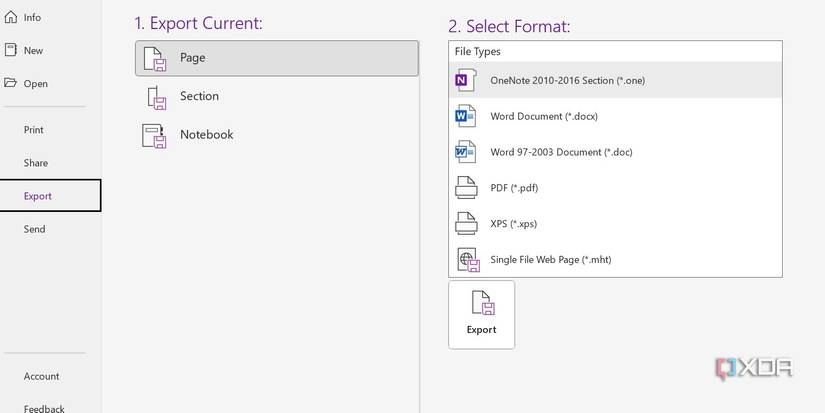Select Single File Web Page (*.mht) format
Screen dimensions: 825x413
(615, 259)
